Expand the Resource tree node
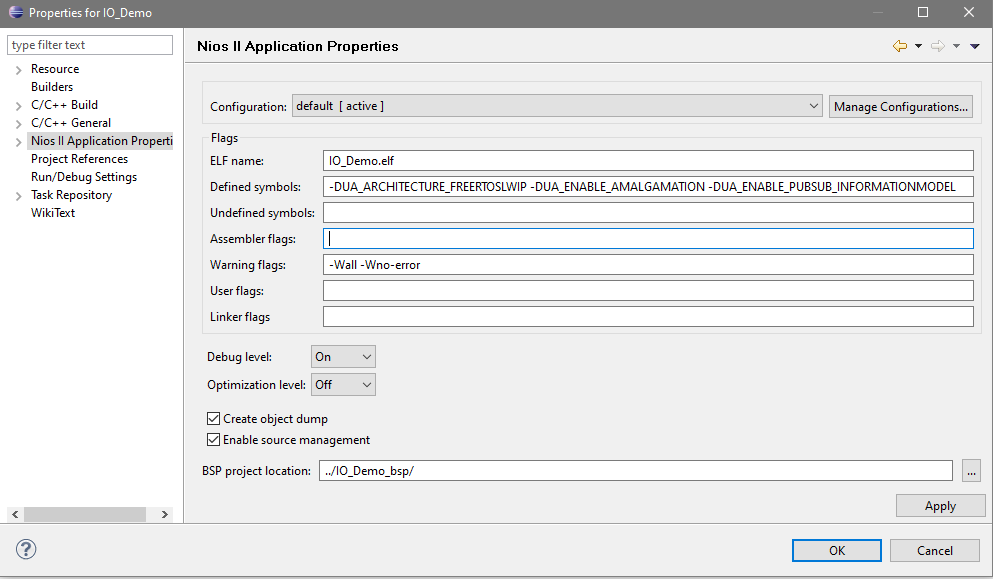 pyautogui.click(x=18, y=69)
